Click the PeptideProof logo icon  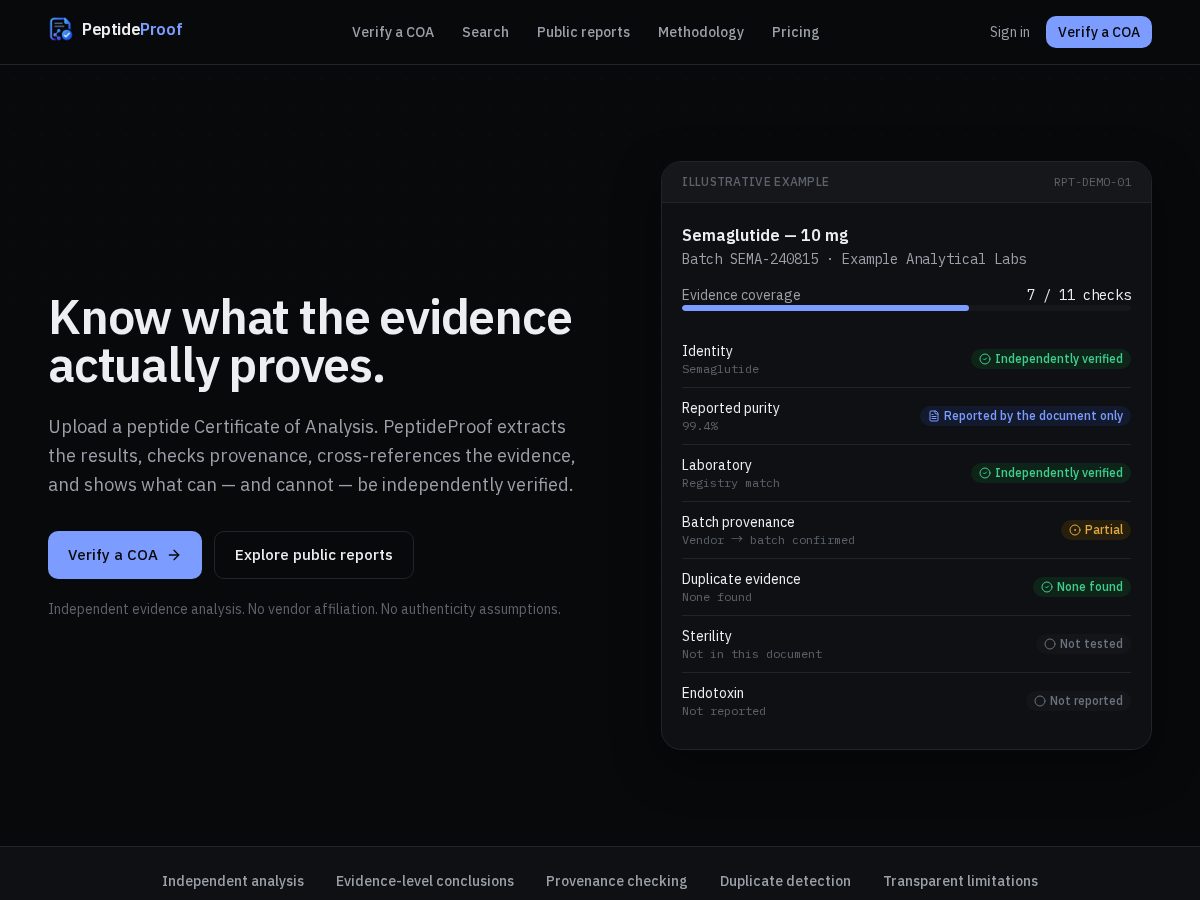(61, 30)
